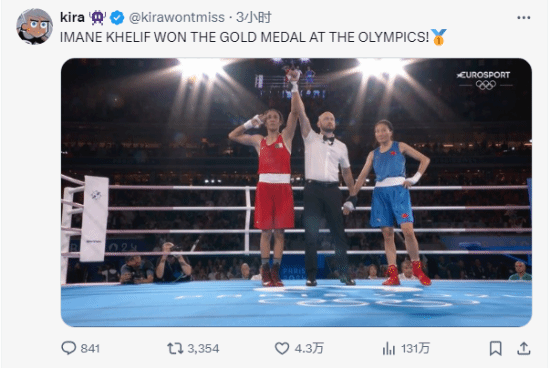This screenshot has height=368, width=550.
Task: Open kira's profile avatar picture
Action: tap(34, 26)
